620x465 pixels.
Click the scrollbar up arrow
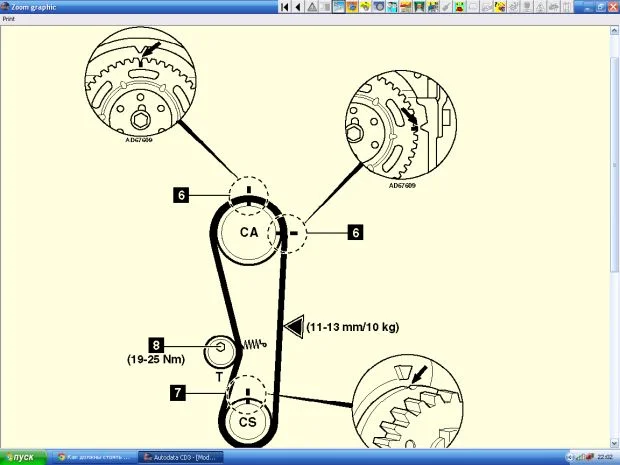[614, 29]
